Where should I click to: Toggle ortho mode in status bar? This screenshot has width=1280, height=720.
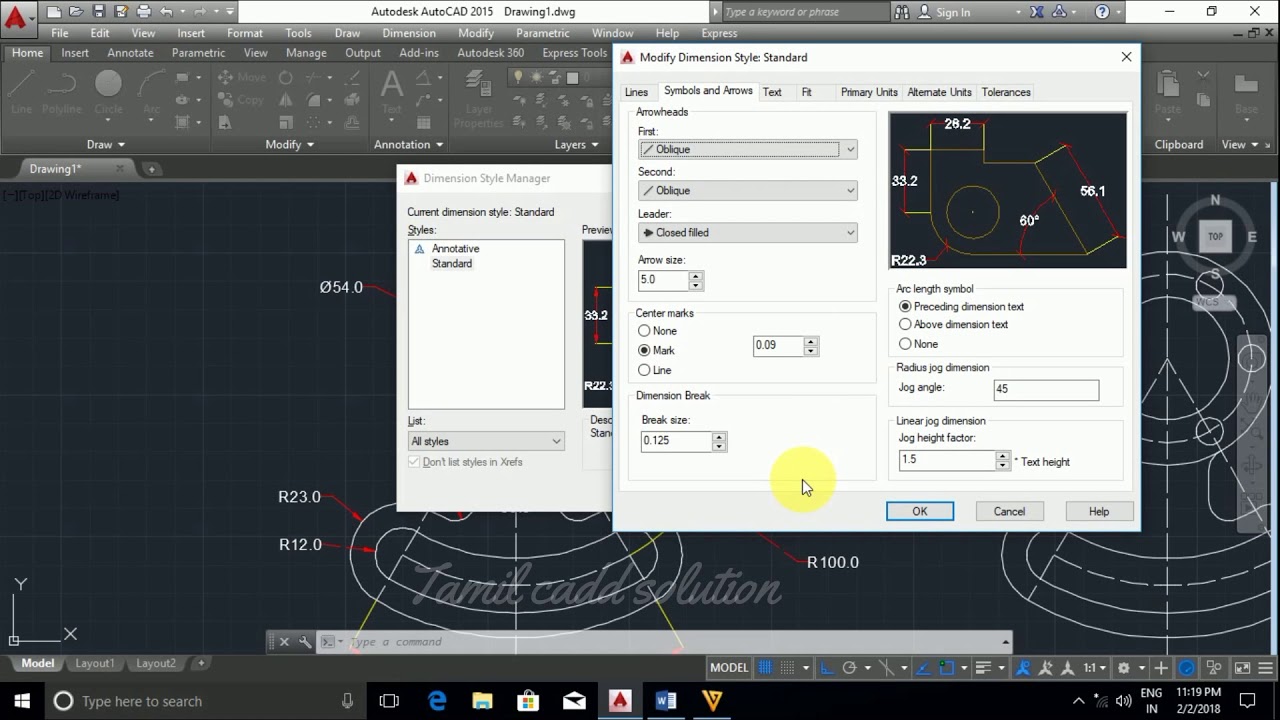pyautogui.click(x=827, y=668)
